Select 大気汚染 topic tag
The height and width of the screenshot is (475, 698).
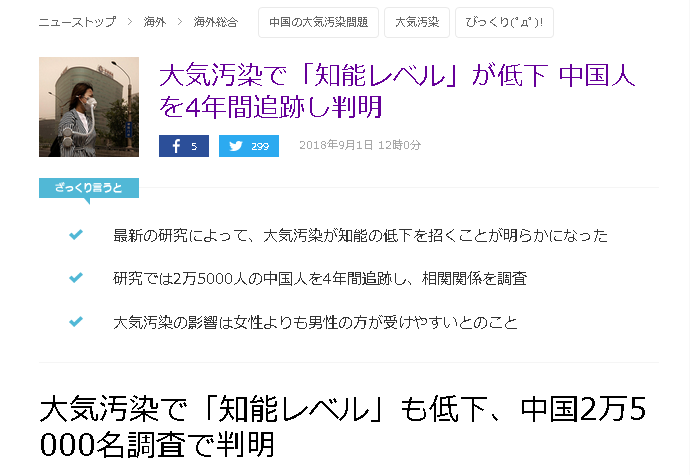(x=417, y=22)
